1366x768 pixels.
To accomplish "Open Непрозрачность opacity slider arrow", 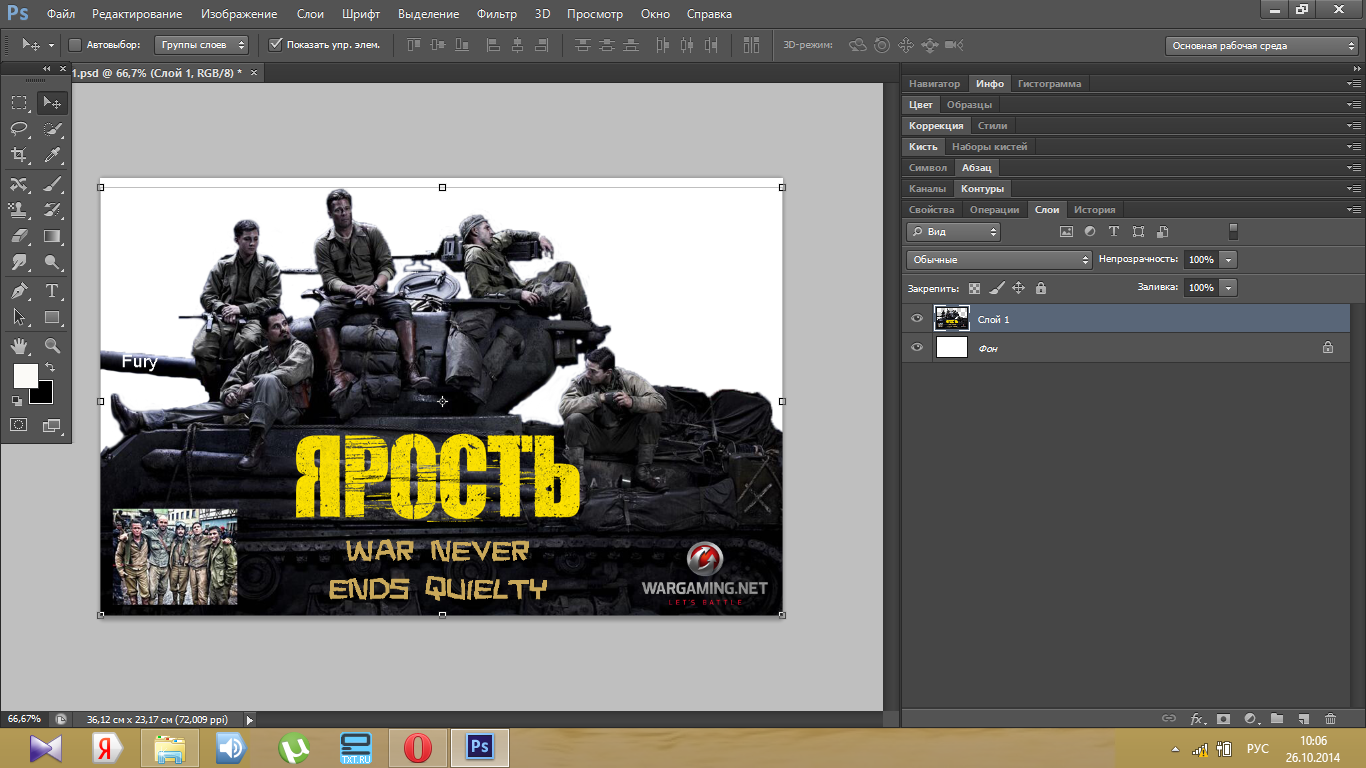I will [1228, 259].
